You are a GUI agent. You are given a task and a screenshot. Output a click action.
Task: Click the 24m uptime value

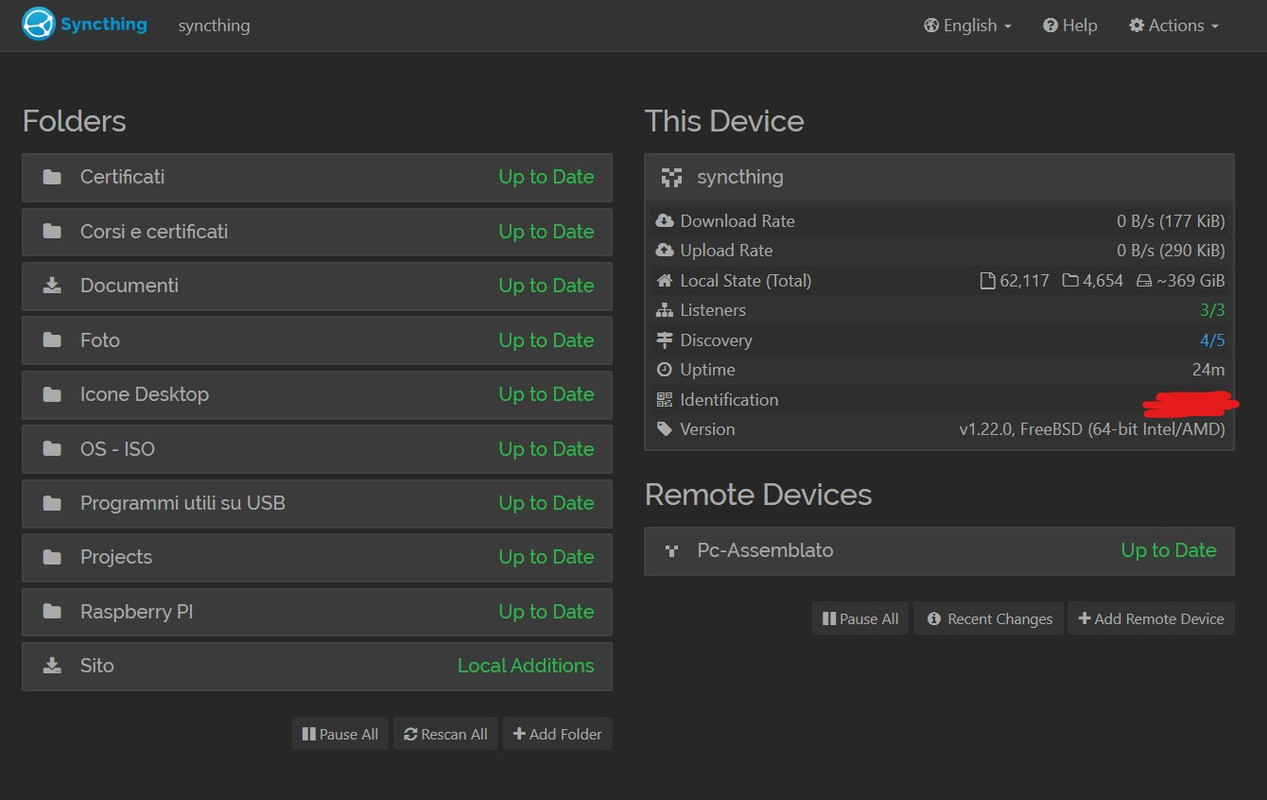coord(1208,370)
